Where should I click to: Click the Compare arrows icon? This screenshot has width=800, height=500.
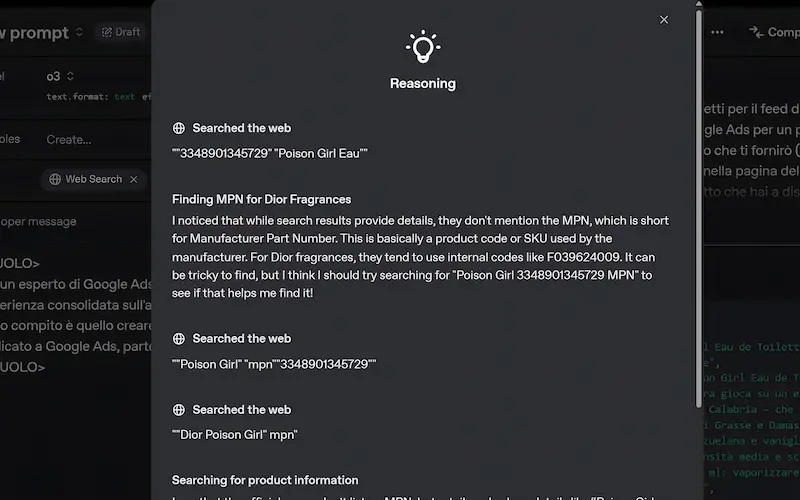coord(756,32)
